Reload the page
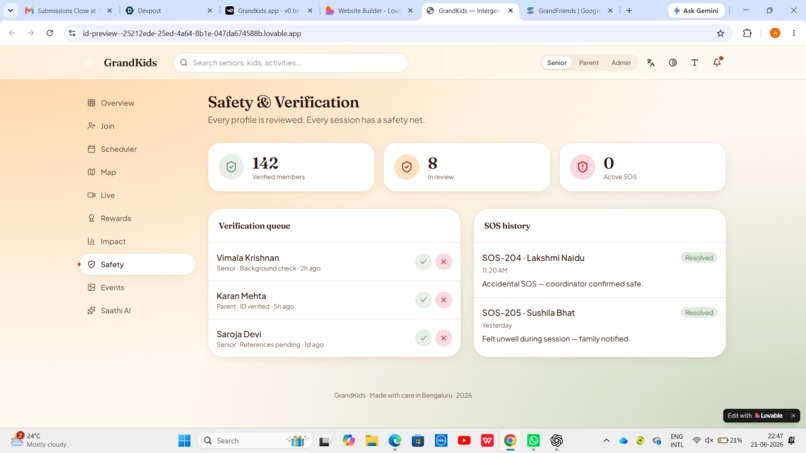 tap(49, 33)
